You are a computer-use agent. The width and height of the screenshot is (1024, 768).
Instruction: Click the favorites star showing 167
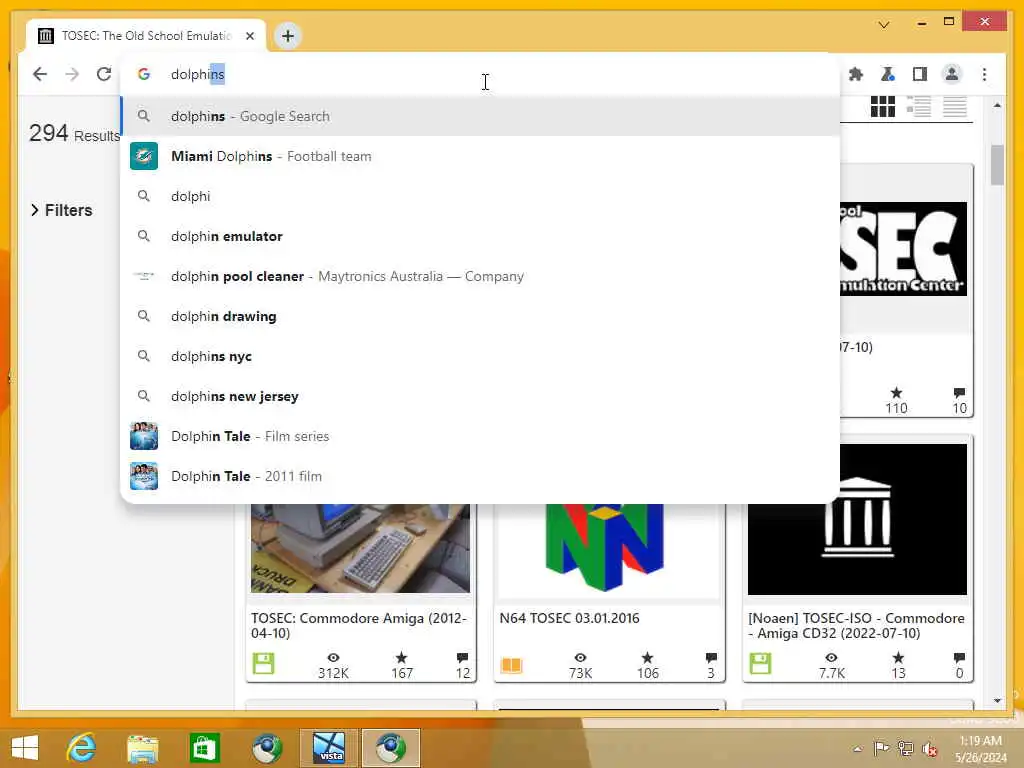coord(402,657)
